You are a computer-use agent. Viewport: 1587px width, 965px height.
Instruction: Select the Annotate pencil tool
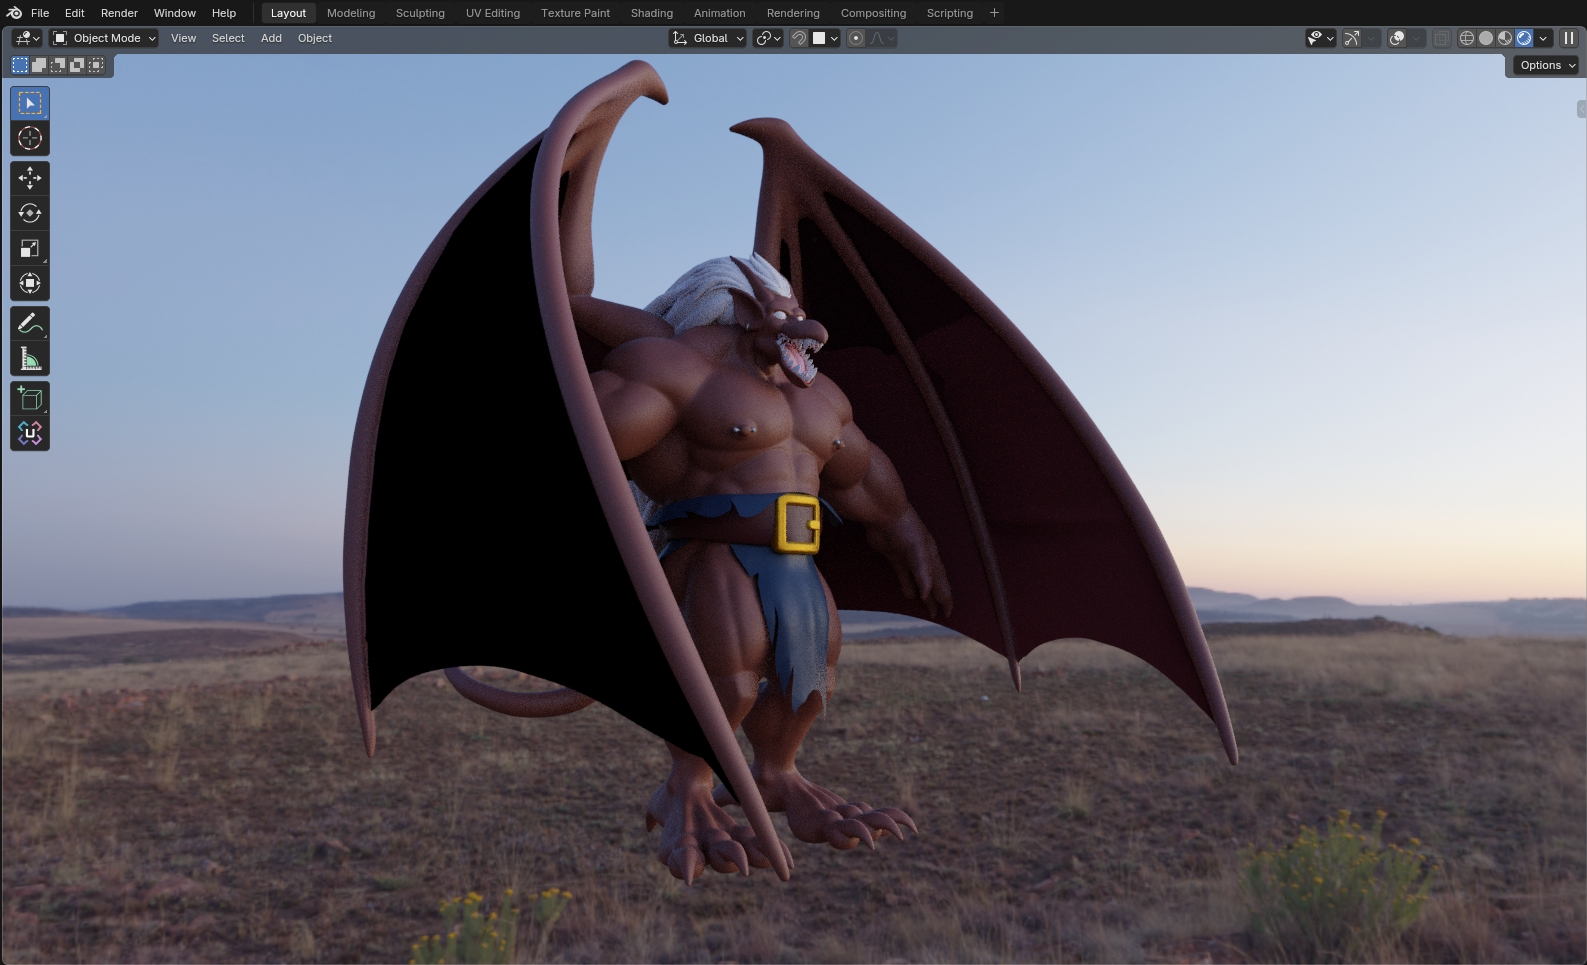(30, 323)
